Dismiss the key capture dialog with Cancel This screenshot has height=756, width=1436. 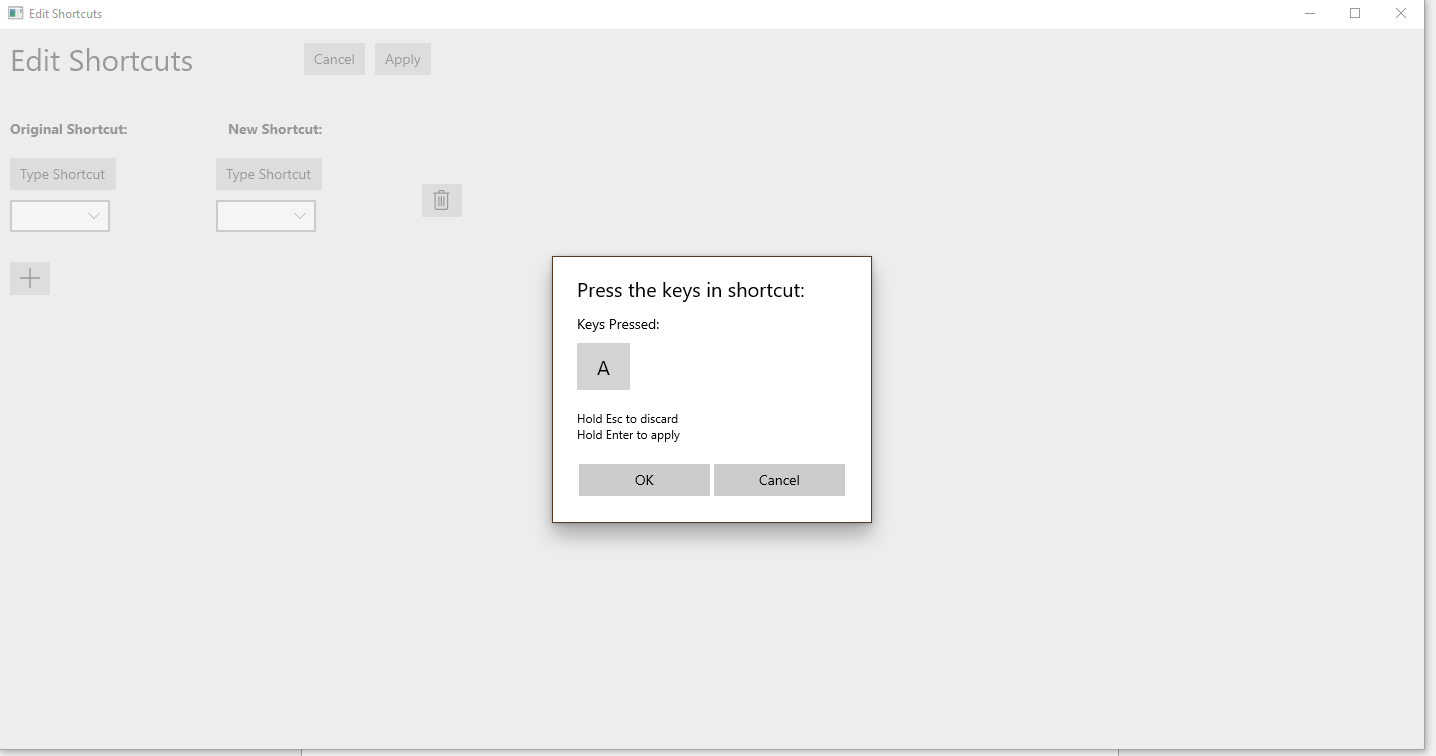(x=779, y=480)
